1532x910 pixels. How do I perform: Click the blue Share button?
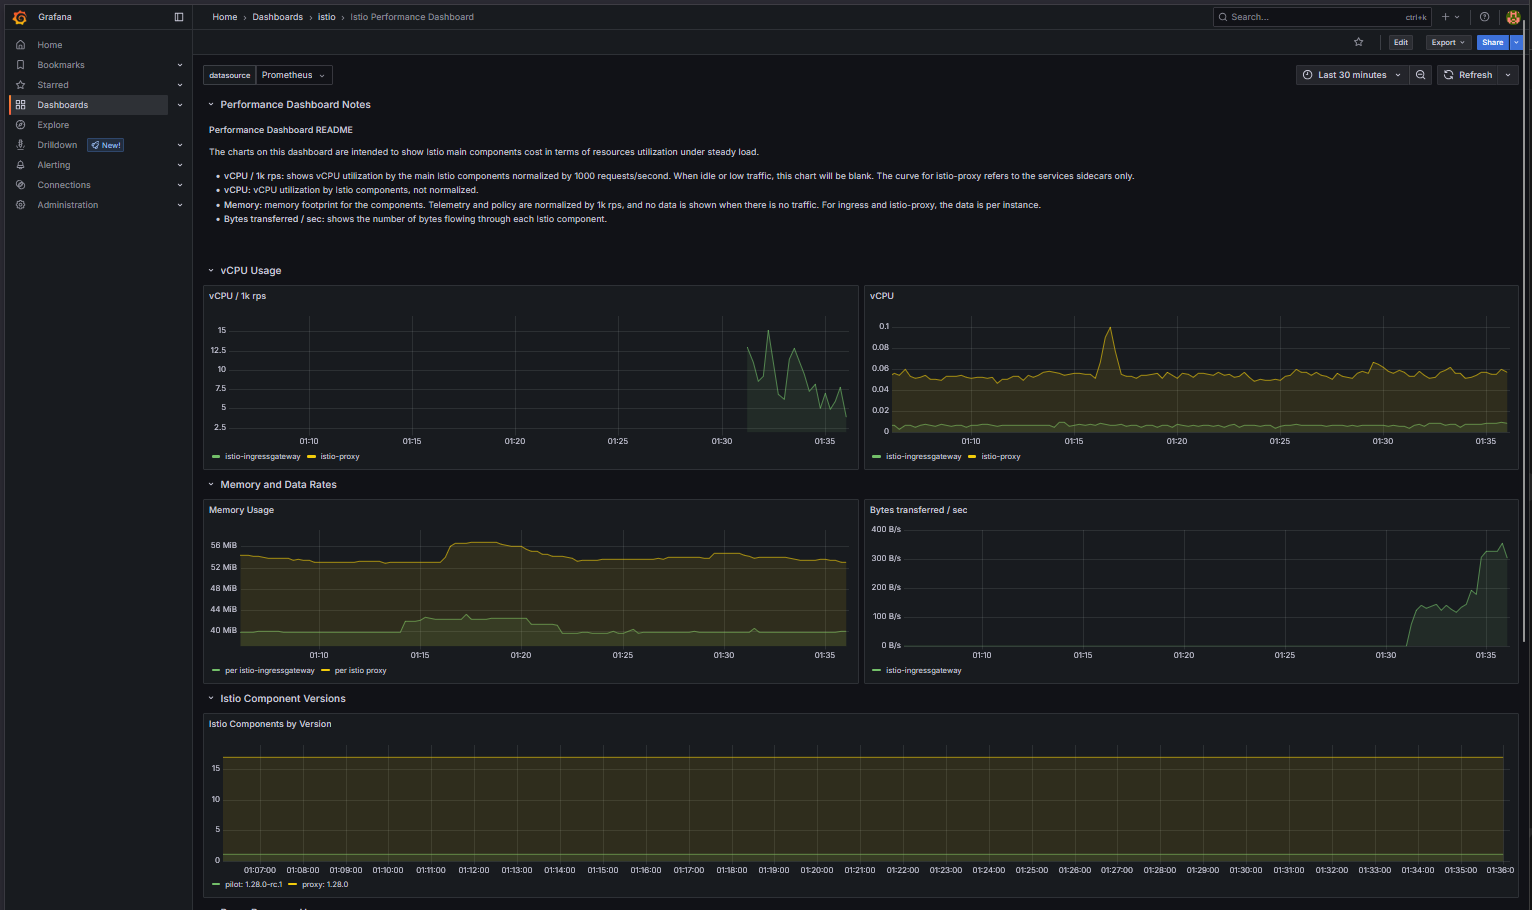point(1492,42)
